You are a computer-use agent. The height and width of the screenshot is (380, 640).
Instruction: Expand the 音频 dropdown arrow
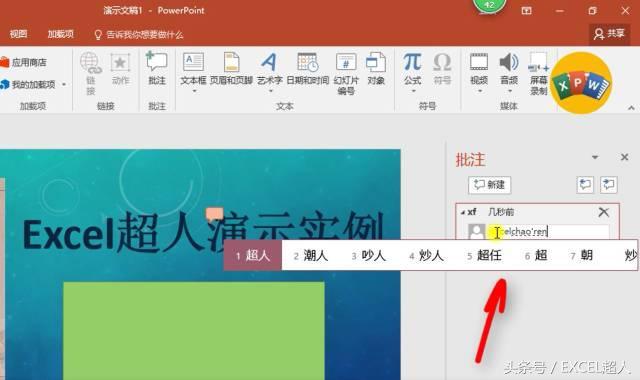click(509, 91)
